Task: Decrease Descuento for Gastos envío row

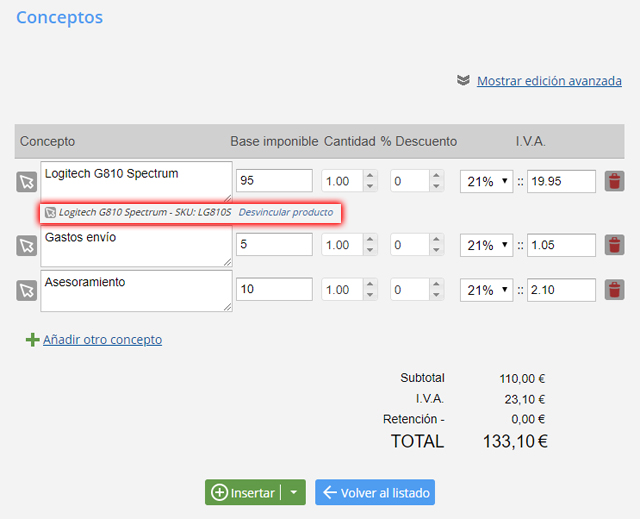Action: coord(435,250)
